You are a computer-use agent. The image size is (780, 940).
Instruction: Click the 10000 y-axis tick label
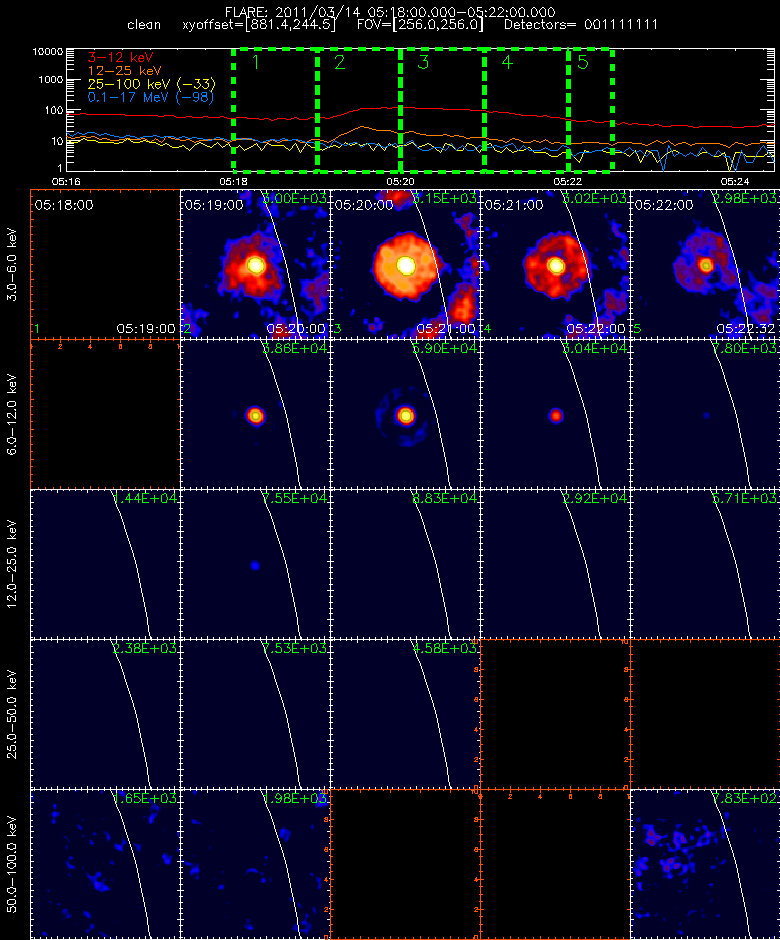pyautogui.click(x=48, y=52)
